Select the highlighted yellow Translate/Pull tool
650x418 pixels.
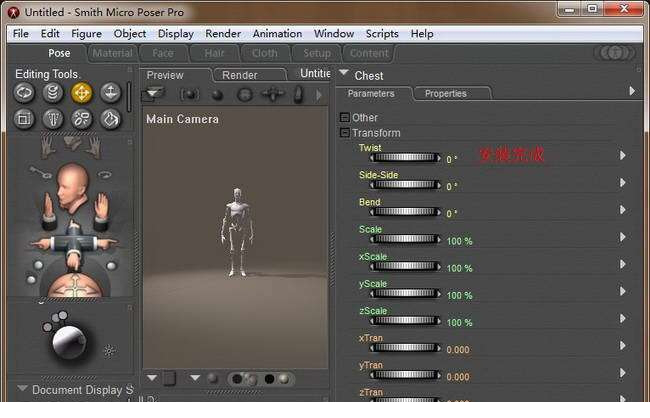81,92
